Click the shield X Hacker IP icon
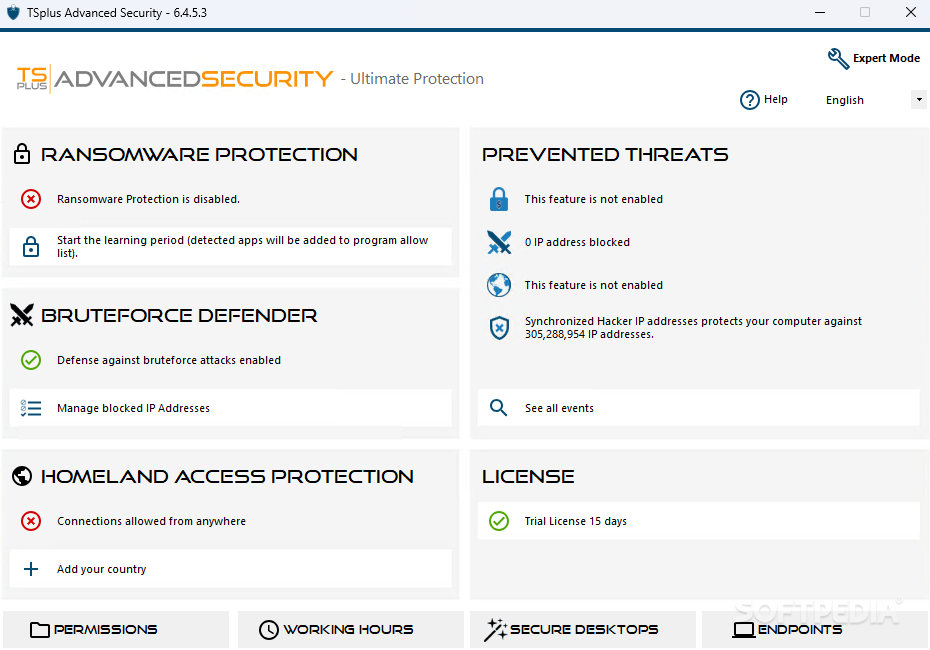 pyautogui.click(x=499, y=327)
